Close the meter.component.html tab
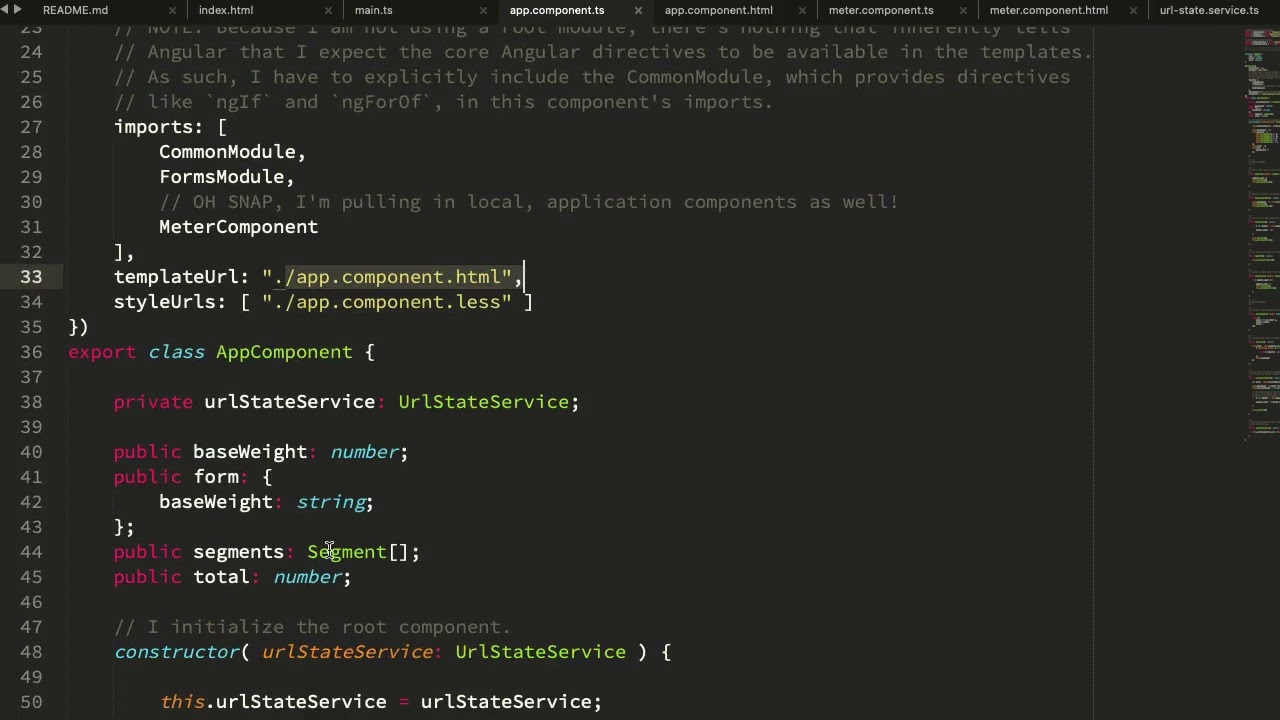 (1133, 10)
